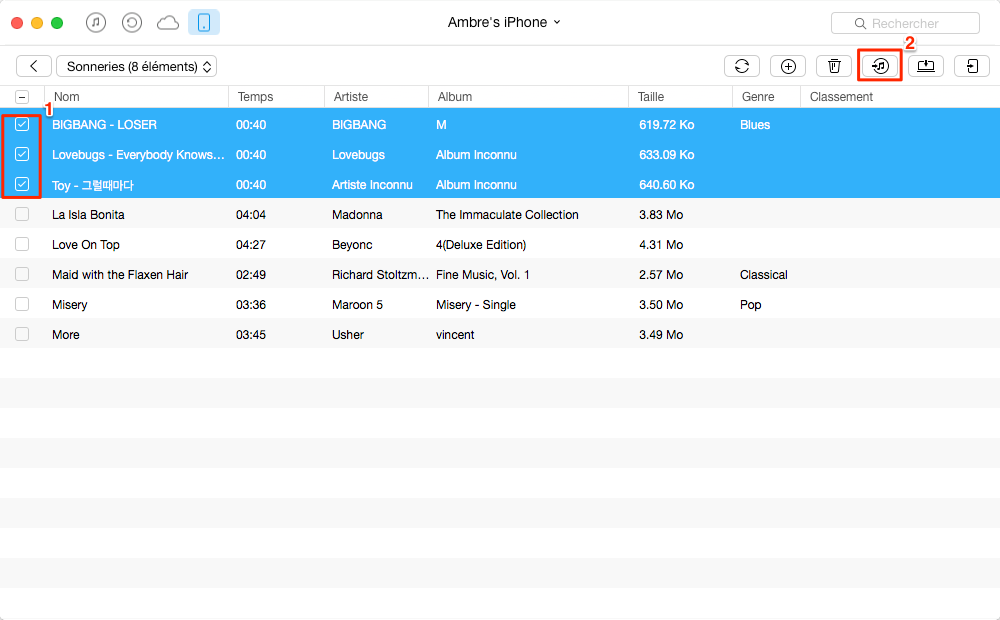1000x620 pixels.
Task: Add new ringtones with the plus icon
Action: click(x=788, y=66)
